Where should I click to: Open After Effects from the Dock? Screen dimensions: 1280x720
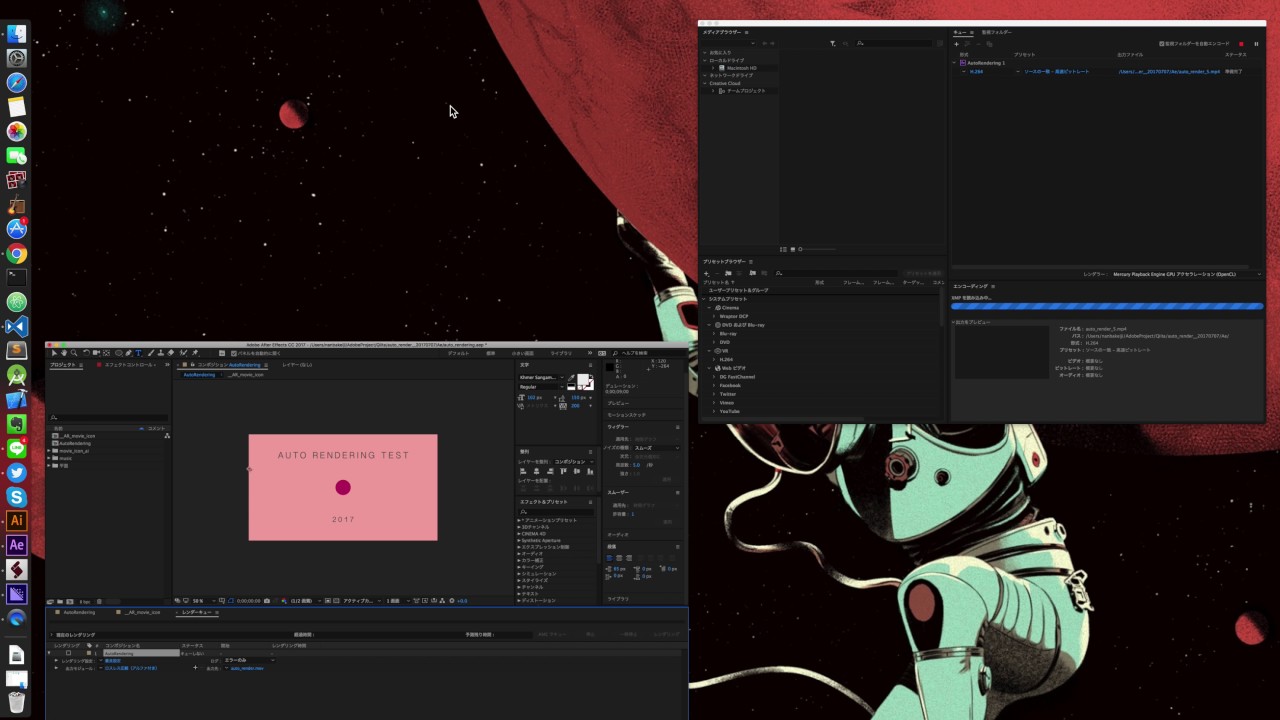pos(16,545)
